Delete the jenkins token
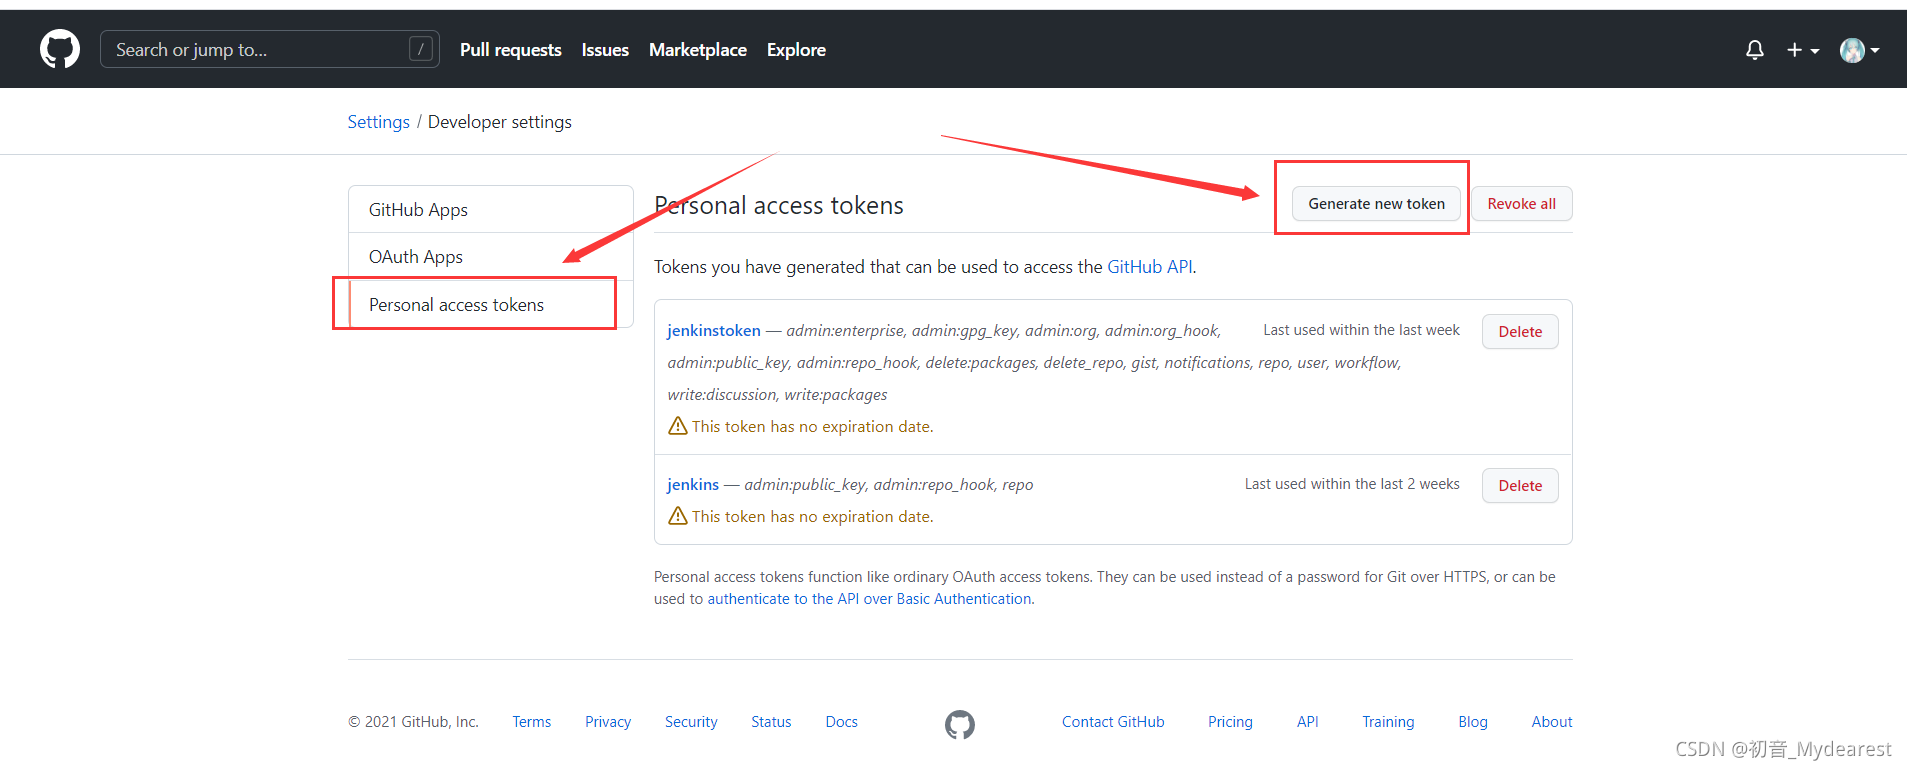 [1520, 486]
